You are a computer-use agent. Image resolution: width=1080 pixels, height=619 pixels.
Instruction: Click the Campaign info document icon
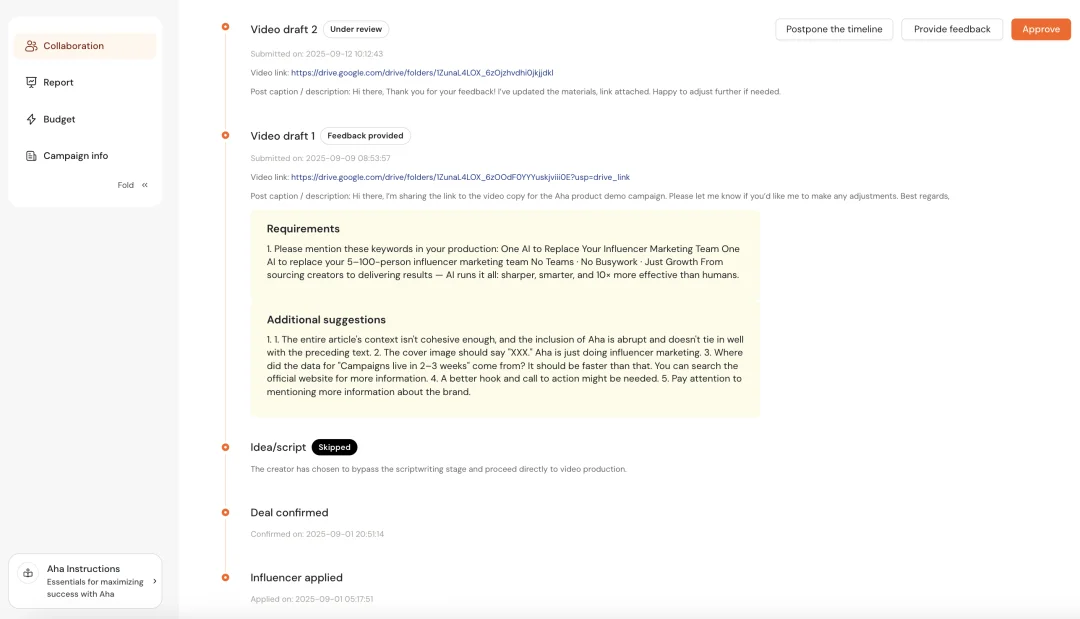pyautogui.click(x=32, y=156)
